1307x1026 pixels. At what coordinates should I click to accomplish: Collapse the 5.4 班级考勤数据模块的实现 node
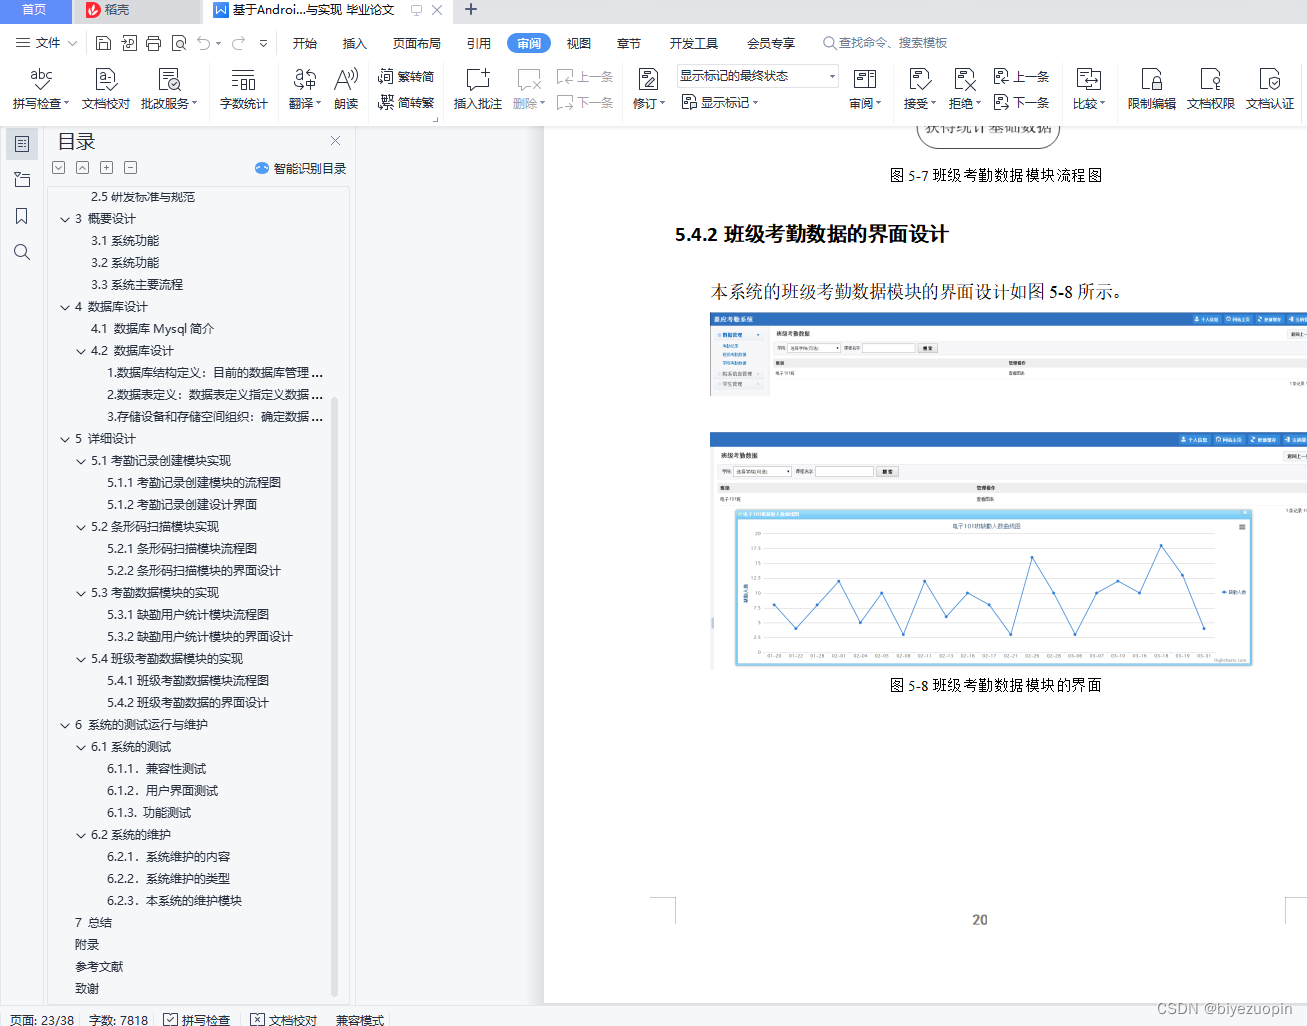pyautogui.click(x=81, y=659)
